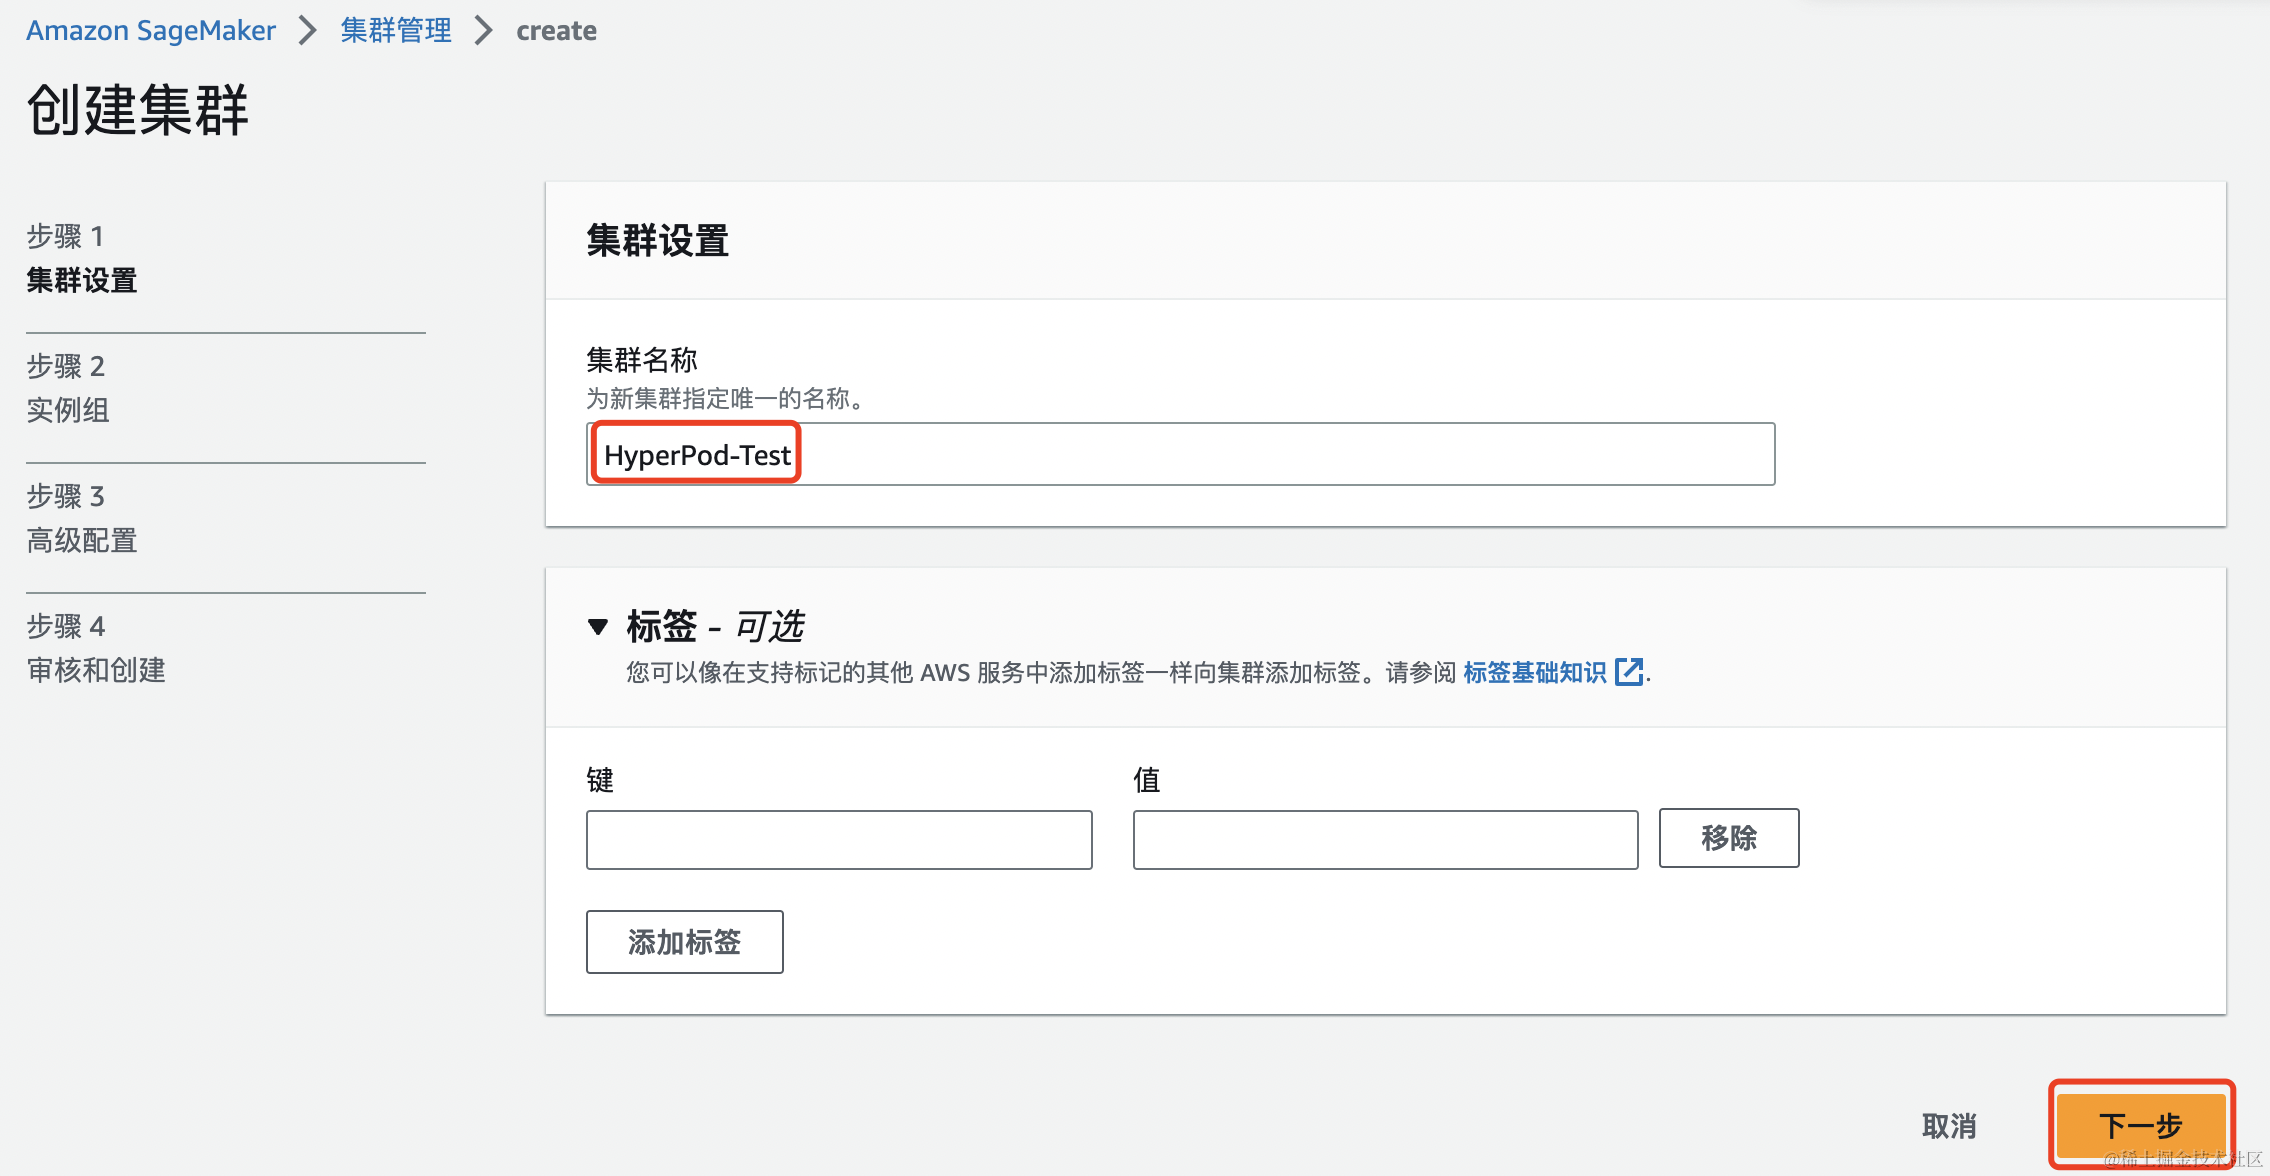Select 步骤 4 审核和创建 in wizard steps
The height and width of the screenshot is (1176, 2270).
[x=96, y=648]
